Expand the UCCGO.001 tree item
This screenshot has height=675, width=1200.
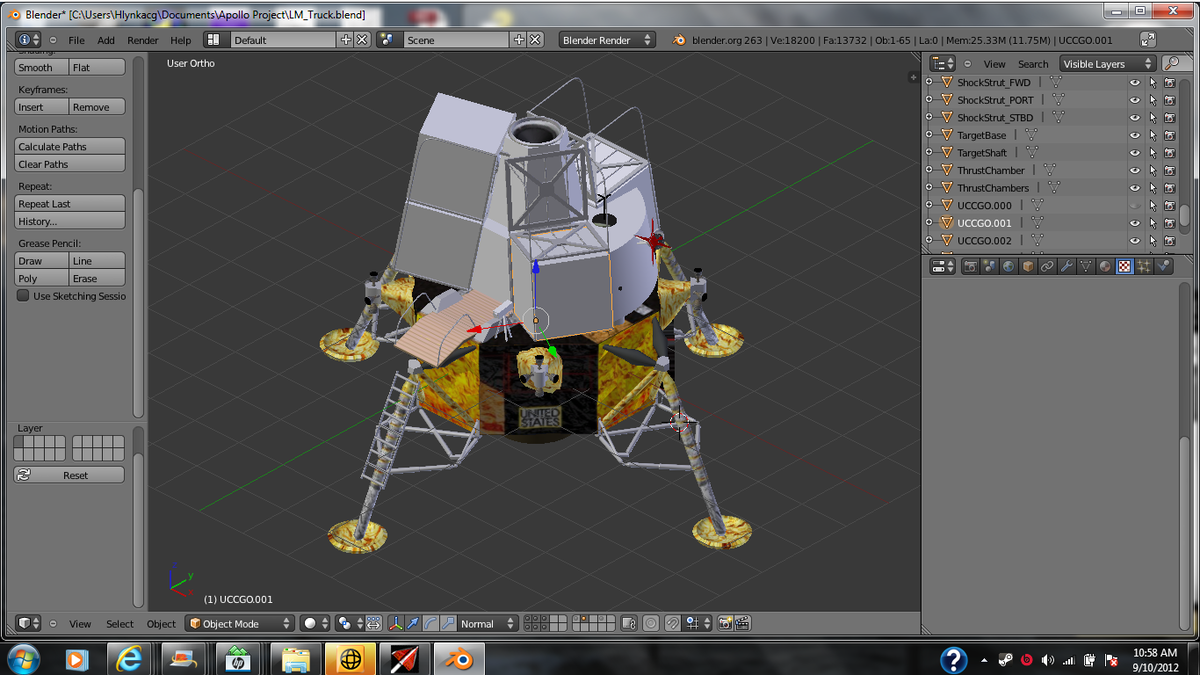929,223
